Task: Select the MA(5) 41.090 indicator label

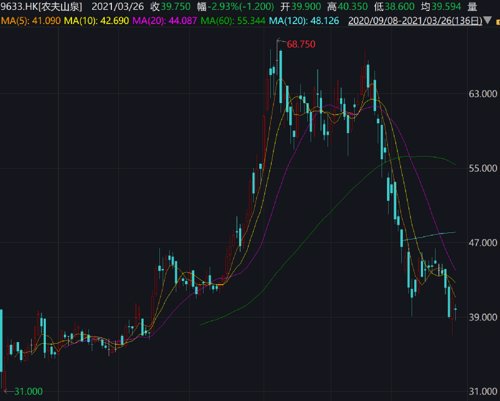Action: [x=31, y=21]
